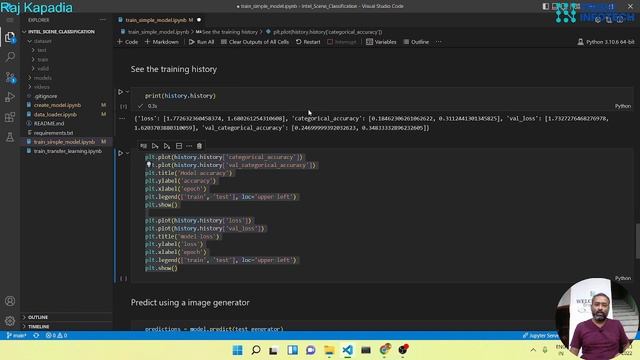Open run options dropdown for plot cell
Screen dimensions: 640x360
pos(127,153)
